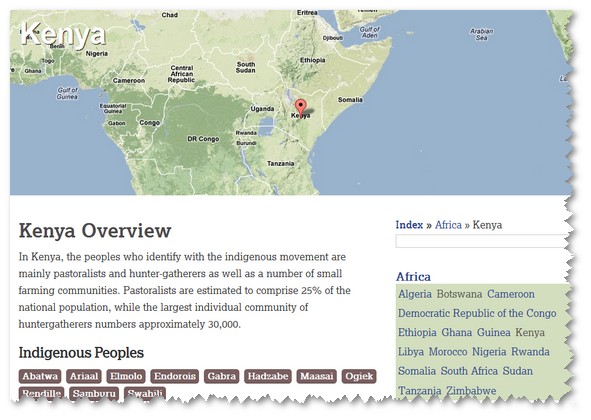
Task: Click the Cameroon label on the map
Action: coord(129,80)
